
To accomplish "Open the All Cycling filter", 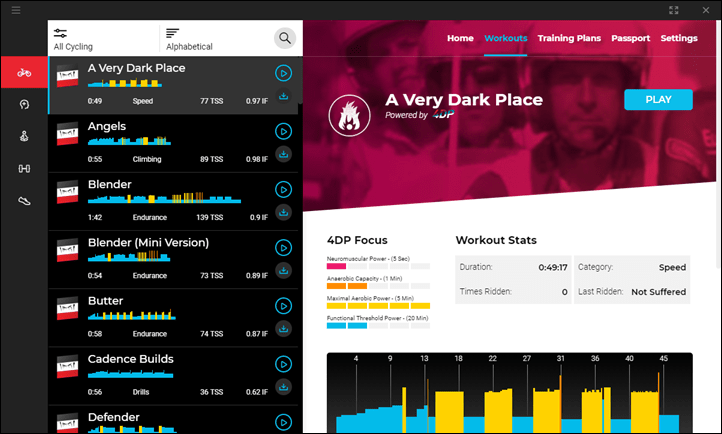I will click(x=73, y=39).
